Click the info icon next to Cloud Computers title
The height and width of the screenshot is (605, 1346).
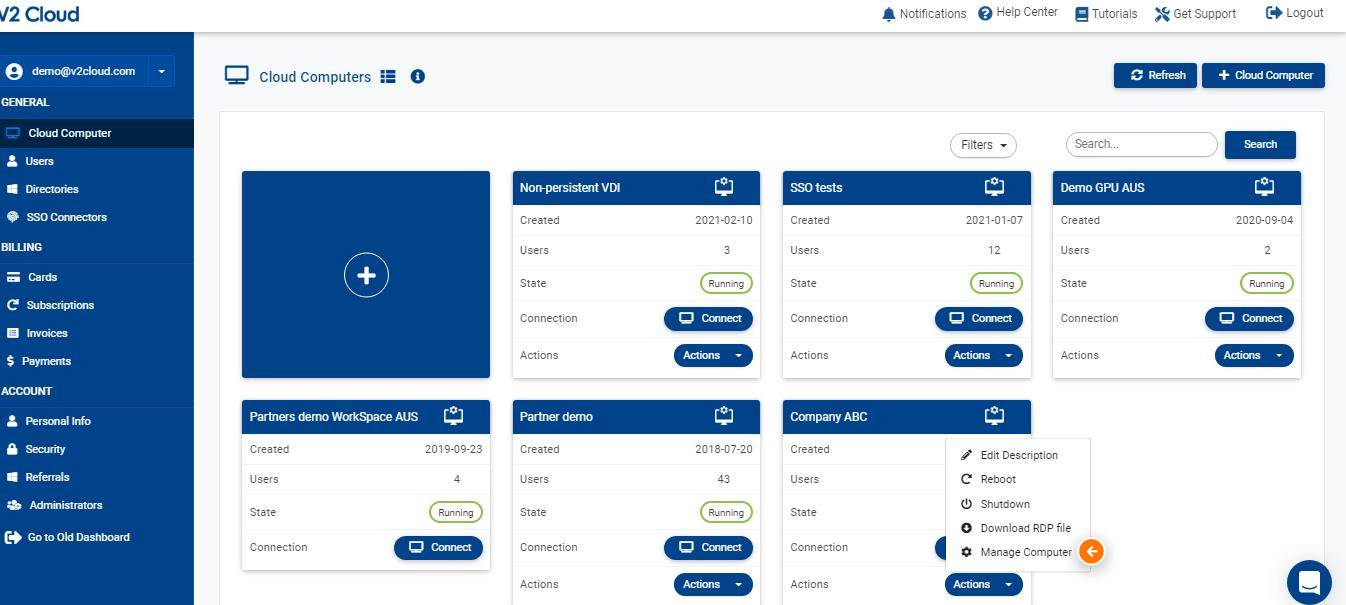pyautogui.click(x=418, y=77)
